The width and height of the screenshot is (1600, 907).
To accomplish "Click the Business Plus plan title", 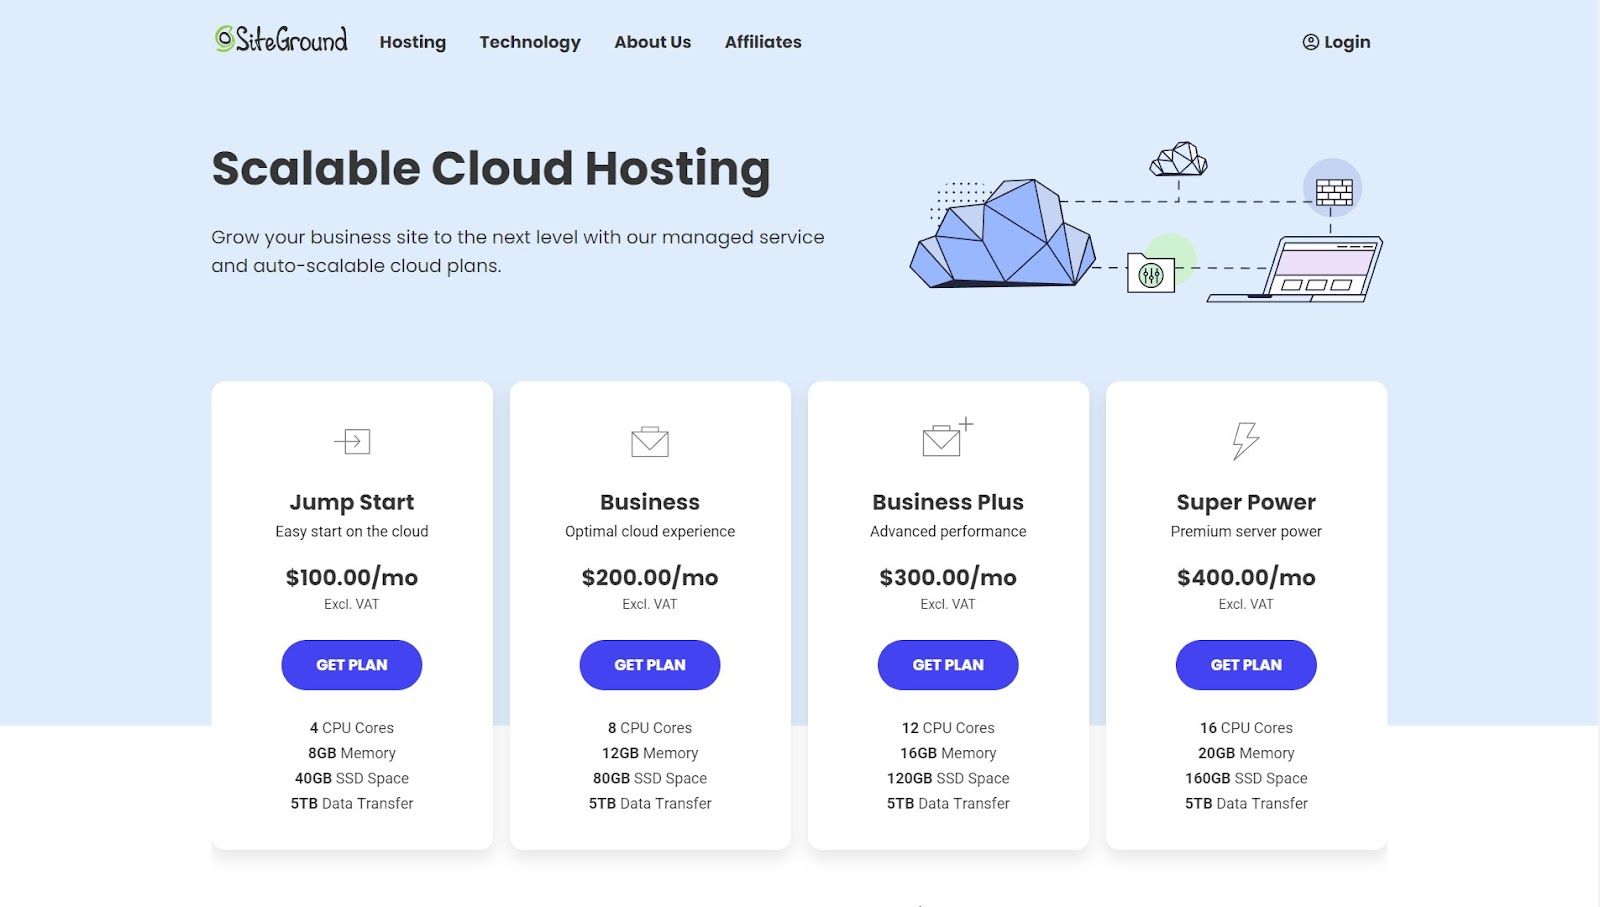I will coord(948,502).
